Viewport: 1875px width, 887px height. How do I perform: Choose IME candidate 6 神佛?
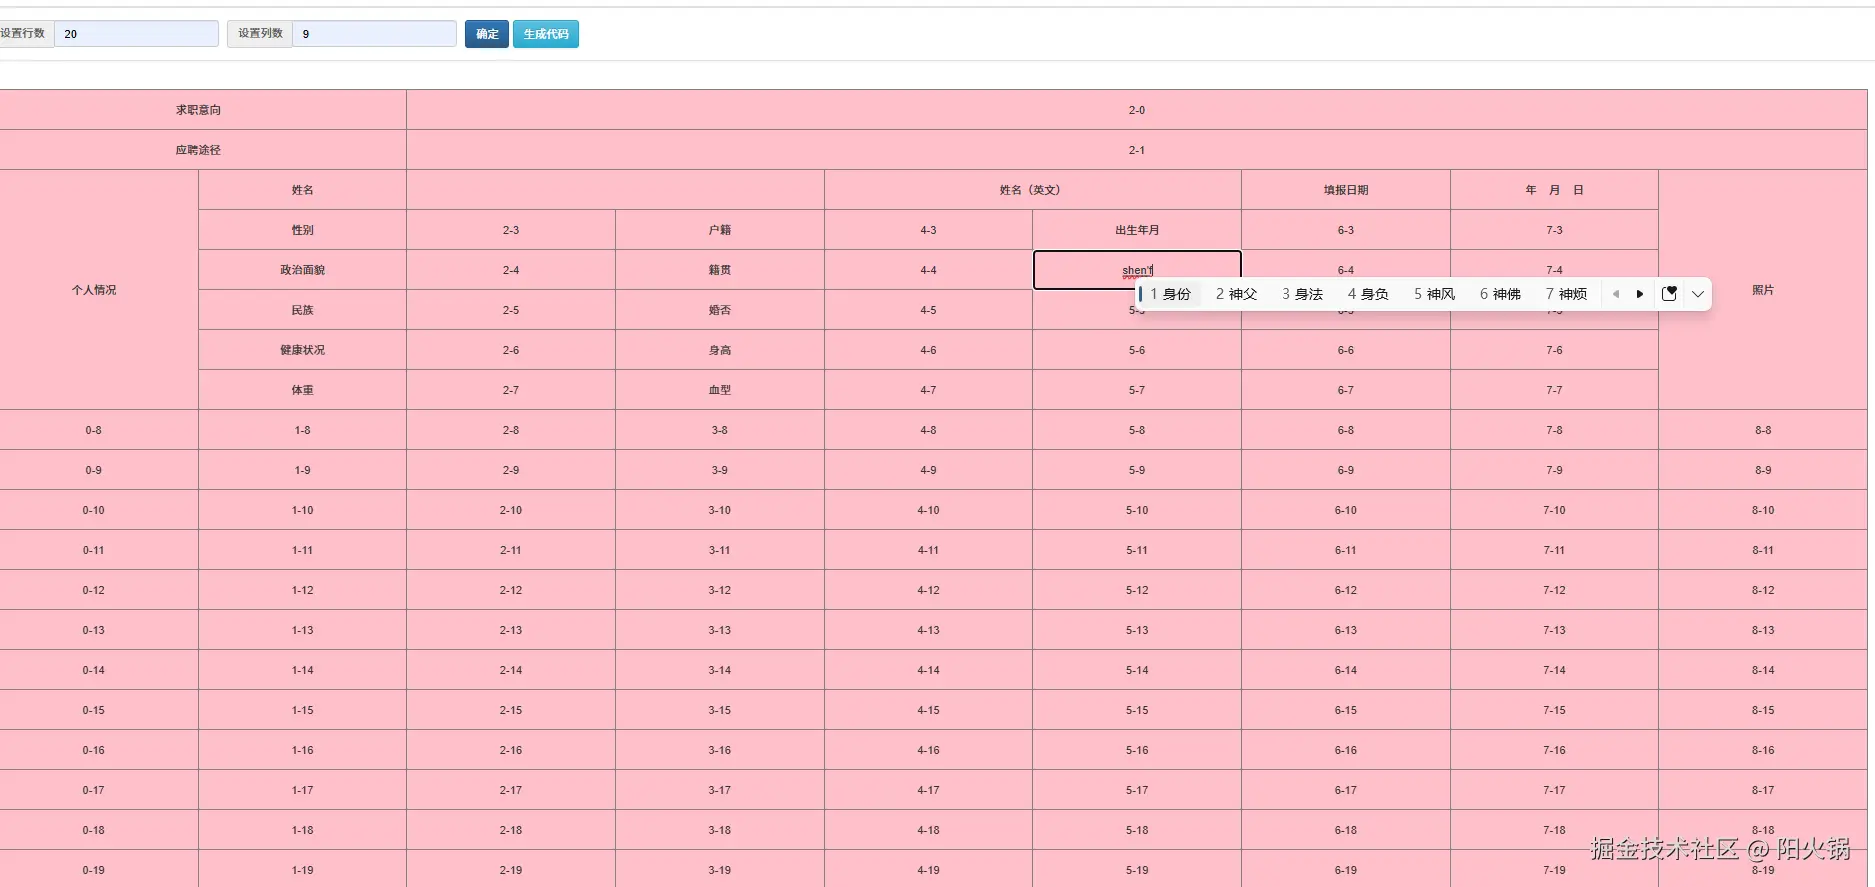click(x=1500, y=294)
